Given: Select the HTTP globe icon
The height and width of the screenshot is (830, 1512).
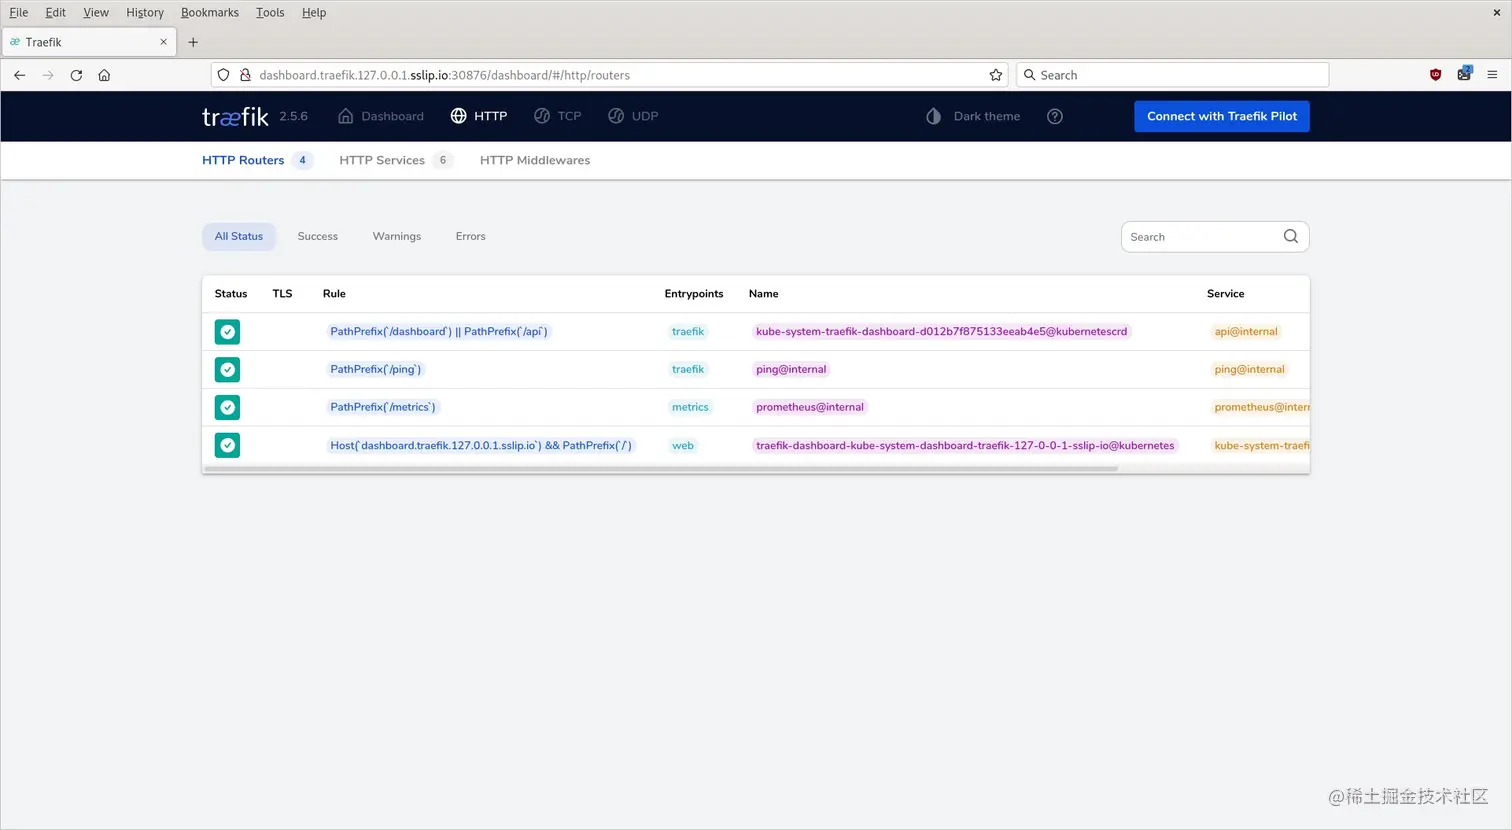Looking at the screenshot, I should (458, 116).
